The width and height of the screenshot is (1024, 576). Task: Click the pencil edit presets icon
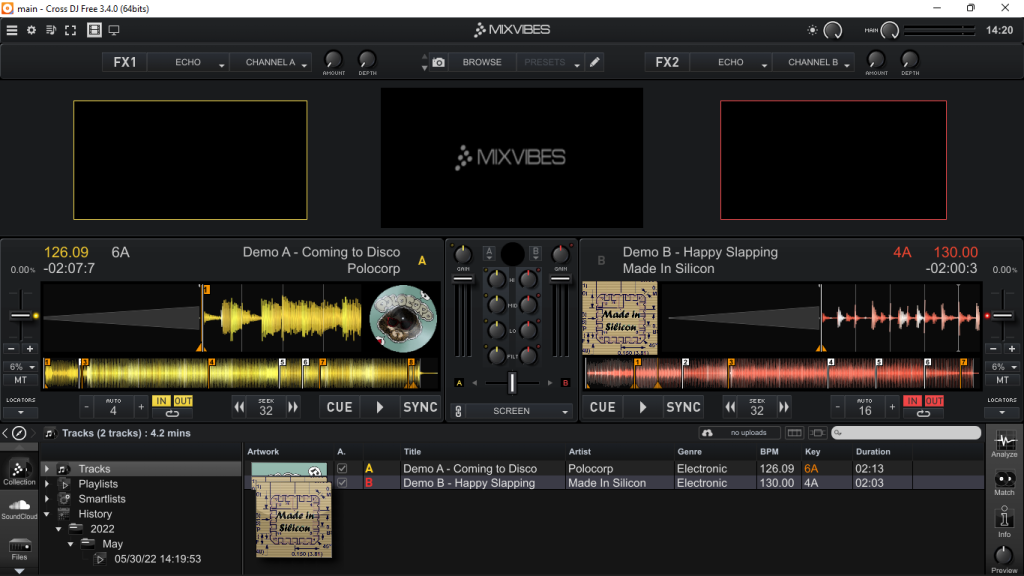tap(595, 62)
